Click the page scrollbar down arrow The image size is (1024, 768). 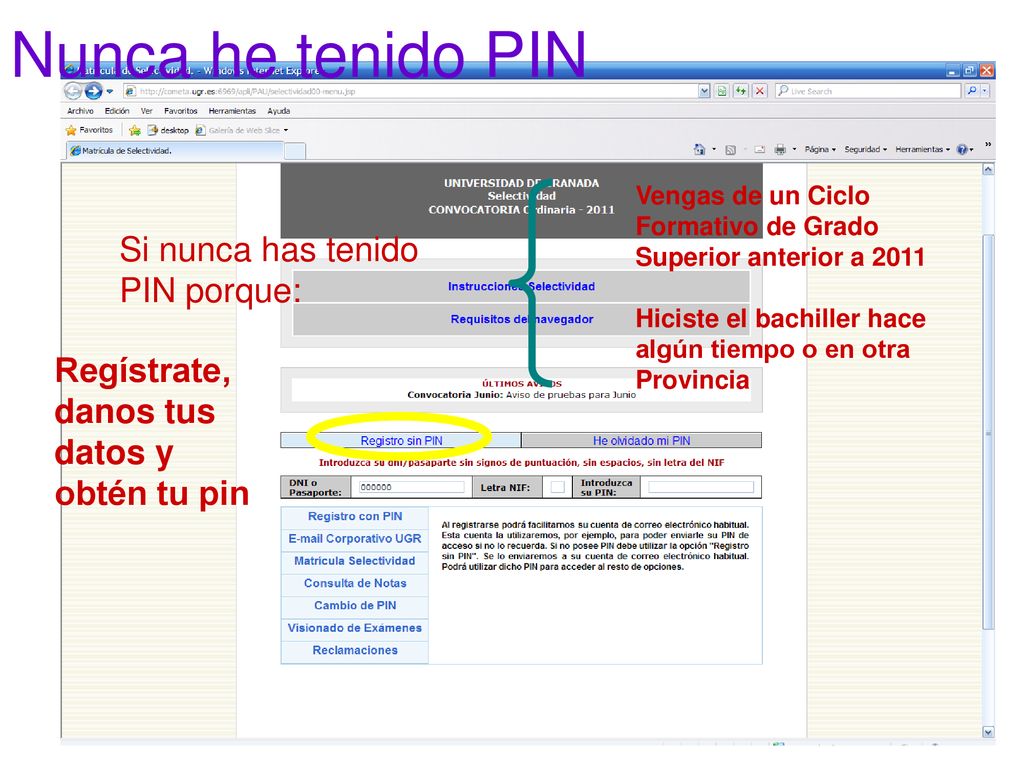click(988, 732)
